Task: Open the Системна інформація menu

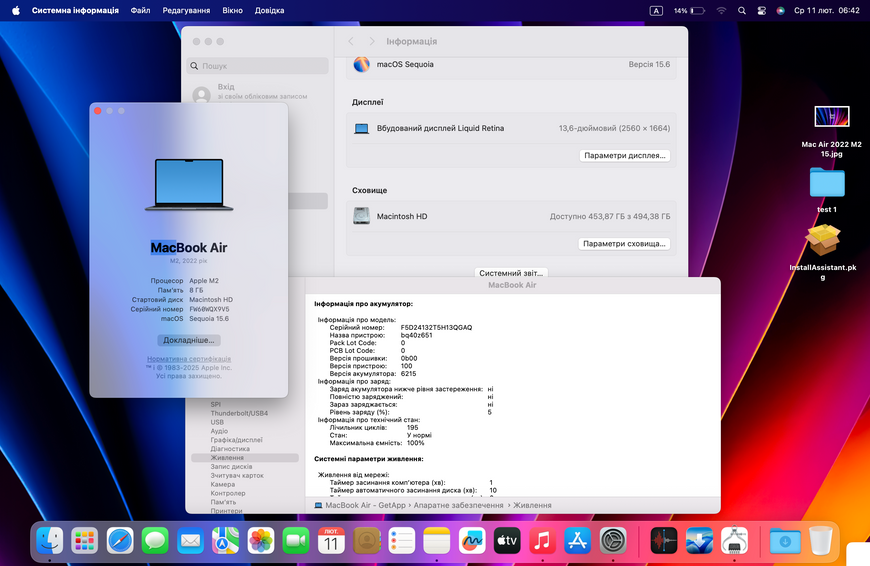Action: coord(75,11)
